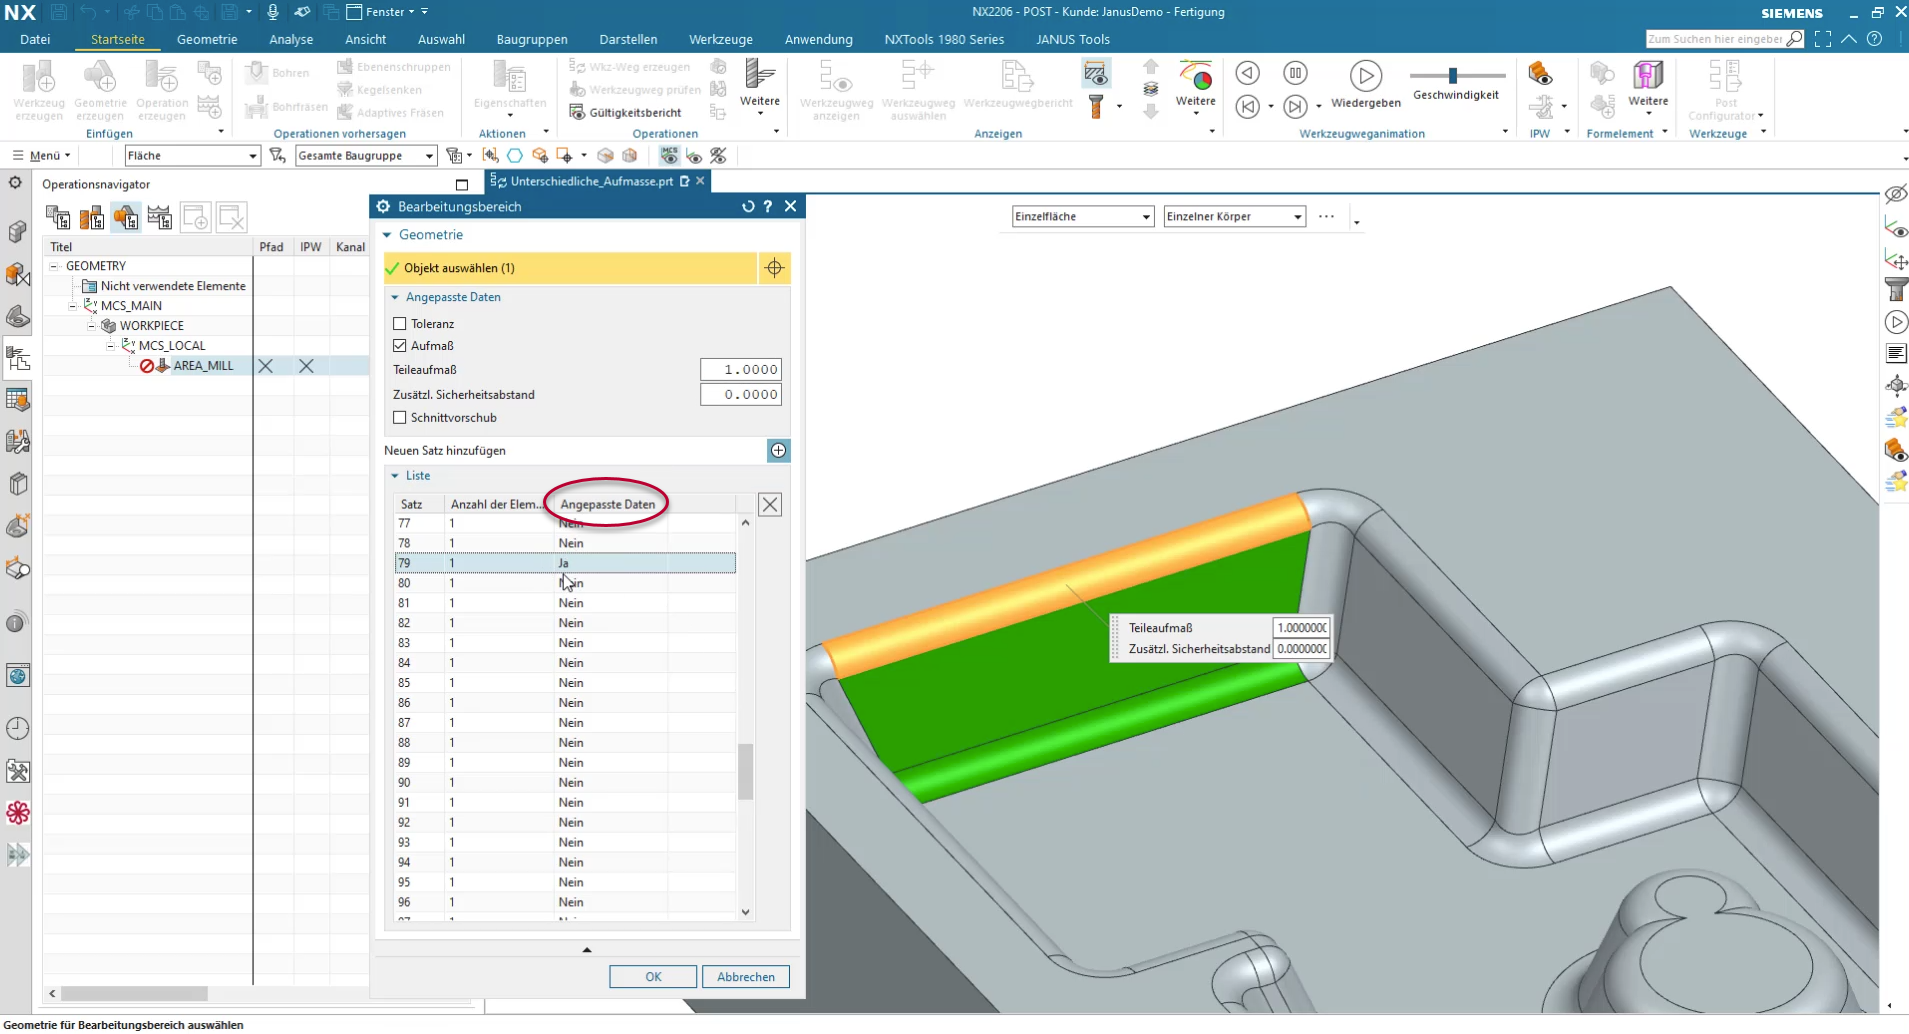Open the settings gear in the left sidebar
The width and height of the screenshot is (1909, 1034).
(15, 183)
